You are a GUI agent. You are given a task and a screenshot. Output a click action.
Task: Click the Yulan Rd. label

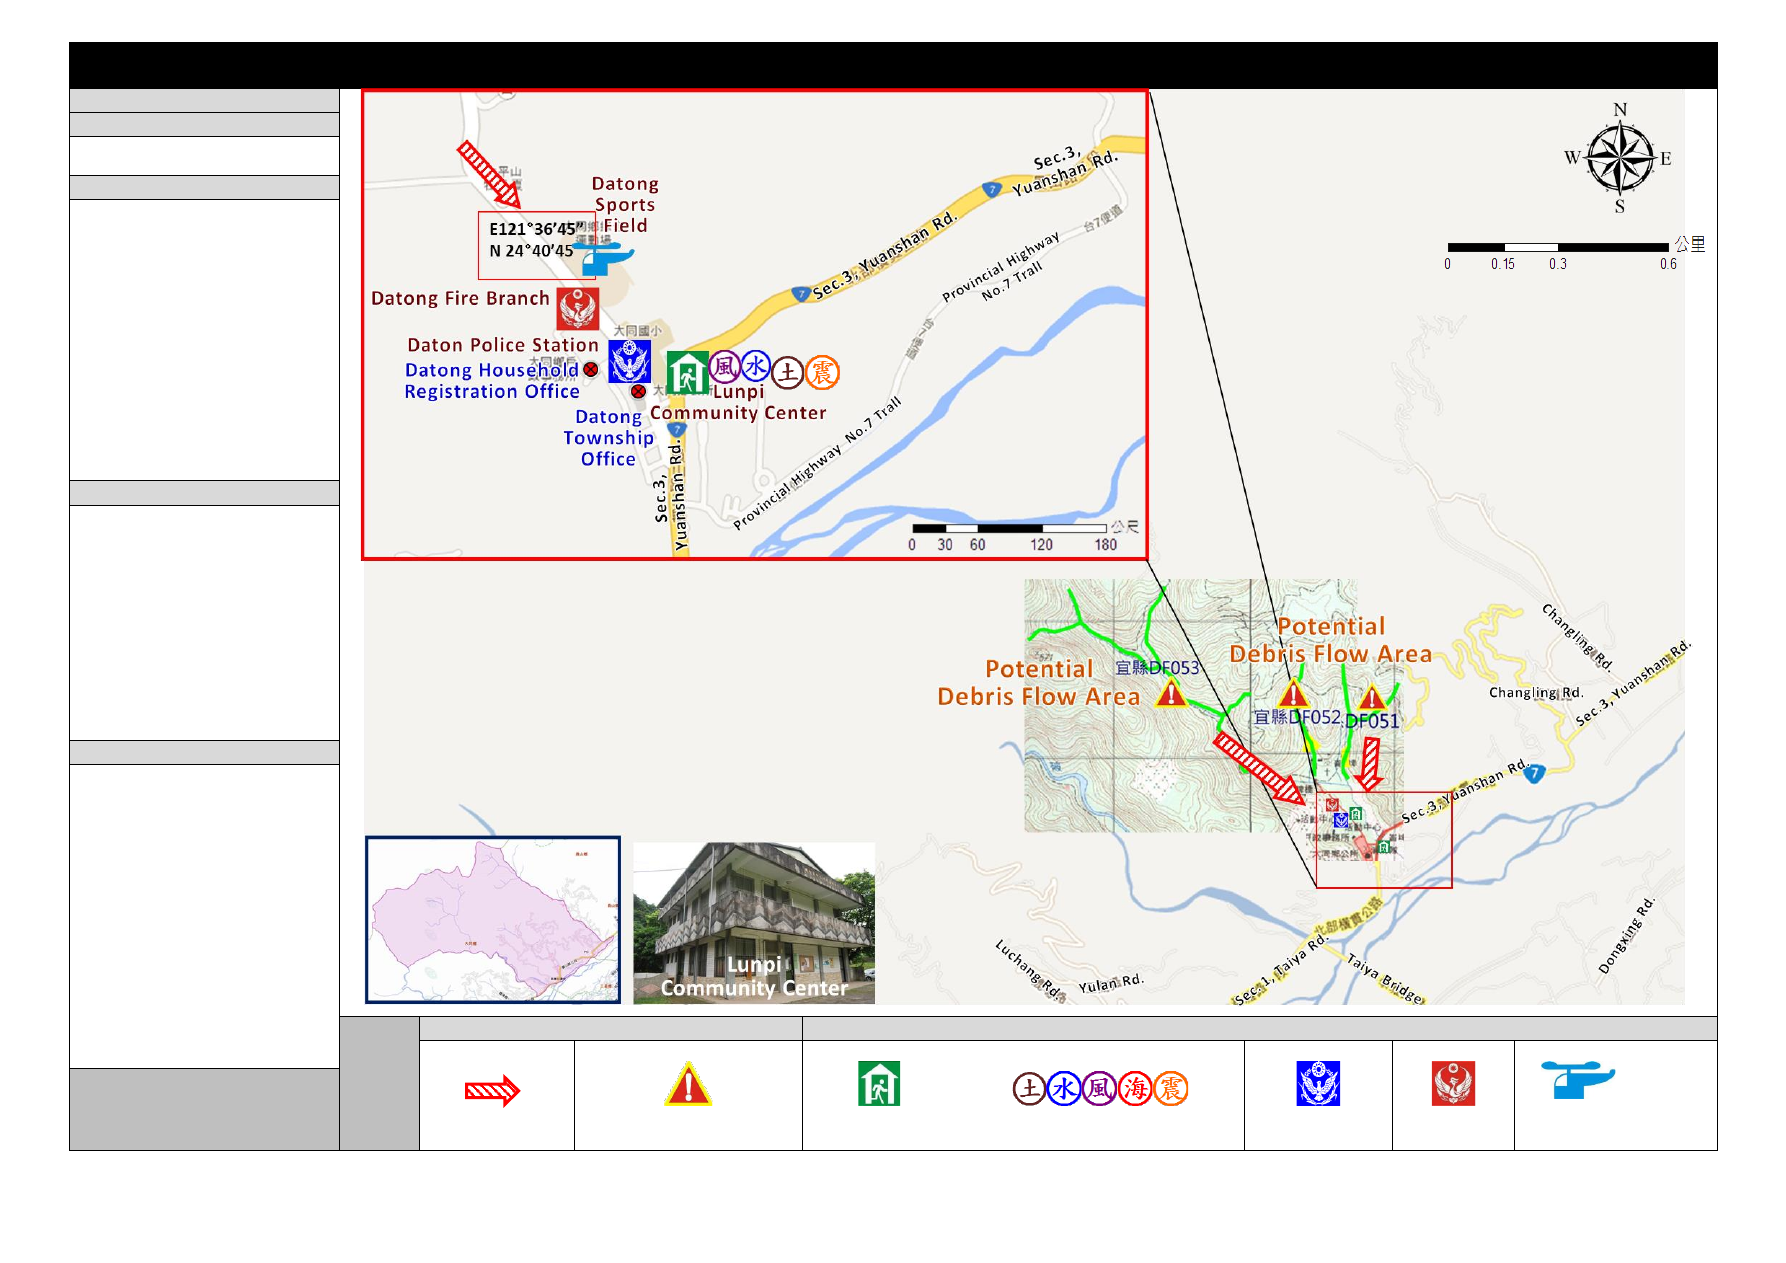1110,984
